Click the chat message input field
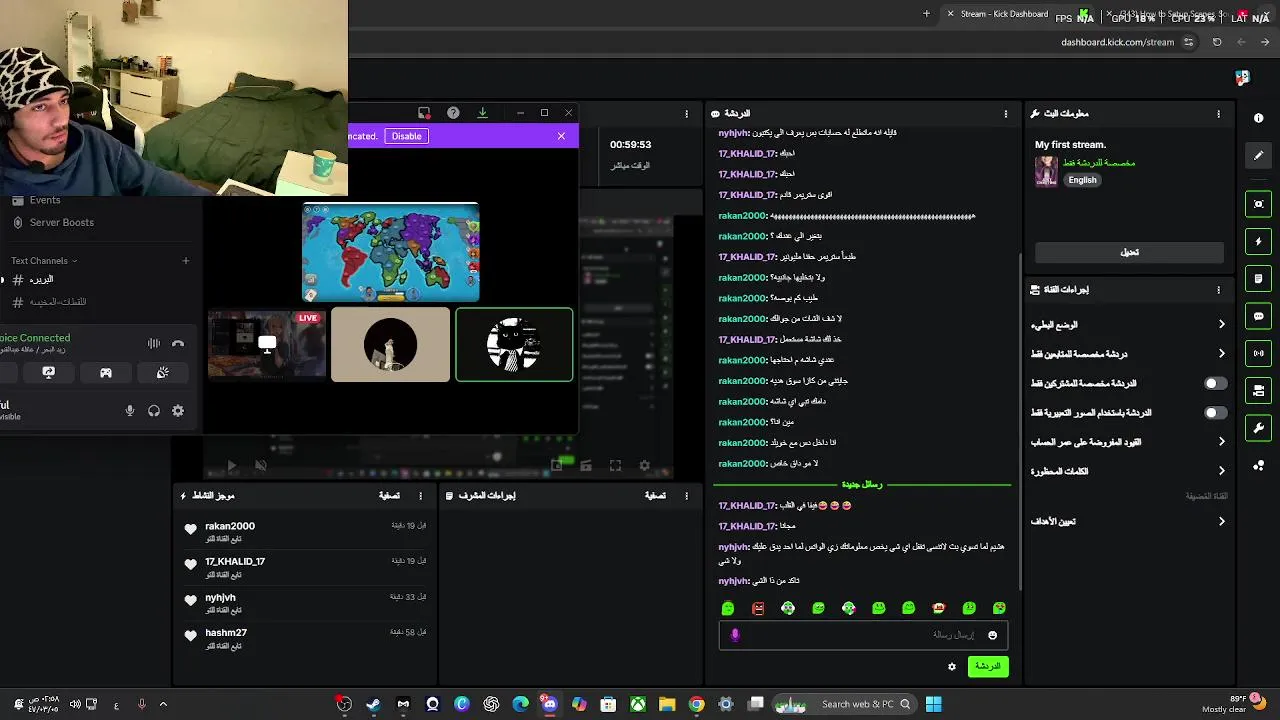 click(x=863, y=635)
